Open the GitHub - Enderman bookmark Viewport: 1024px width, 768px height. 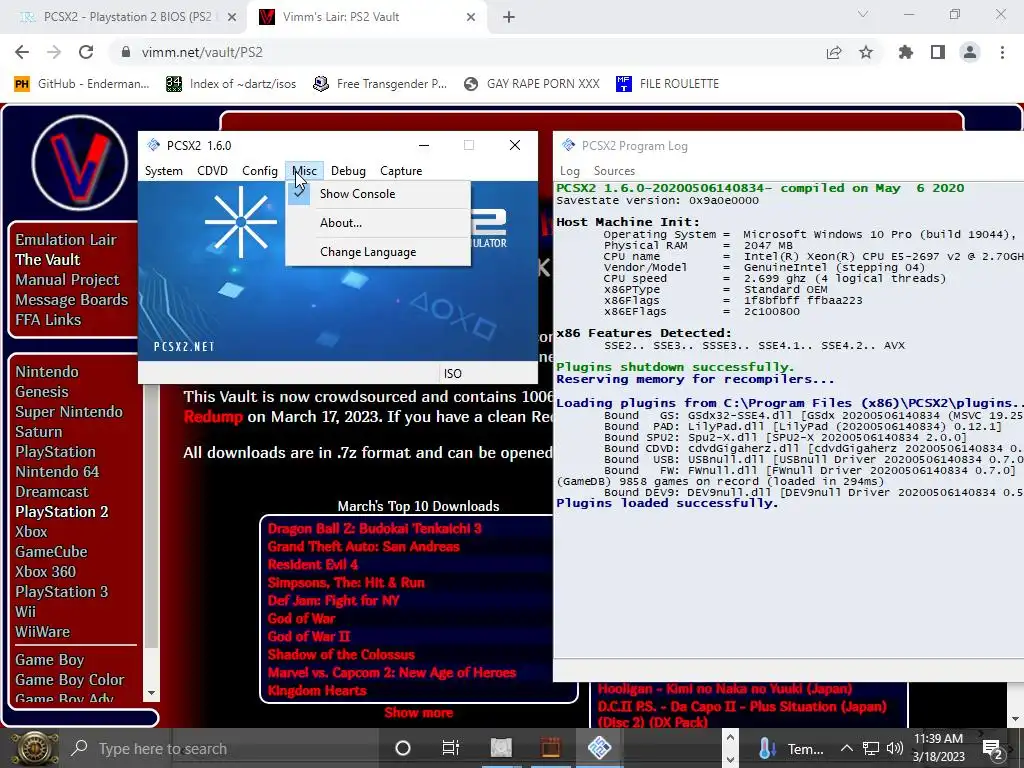(82, 84)
